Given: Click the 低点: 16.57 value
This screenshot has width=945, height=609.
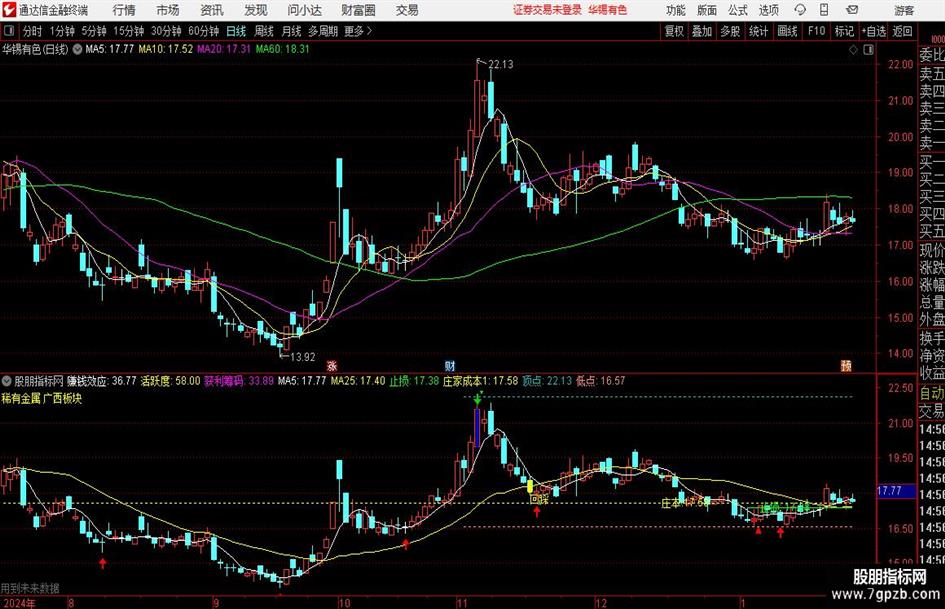Looking at the screenshot, I should 600,381.
